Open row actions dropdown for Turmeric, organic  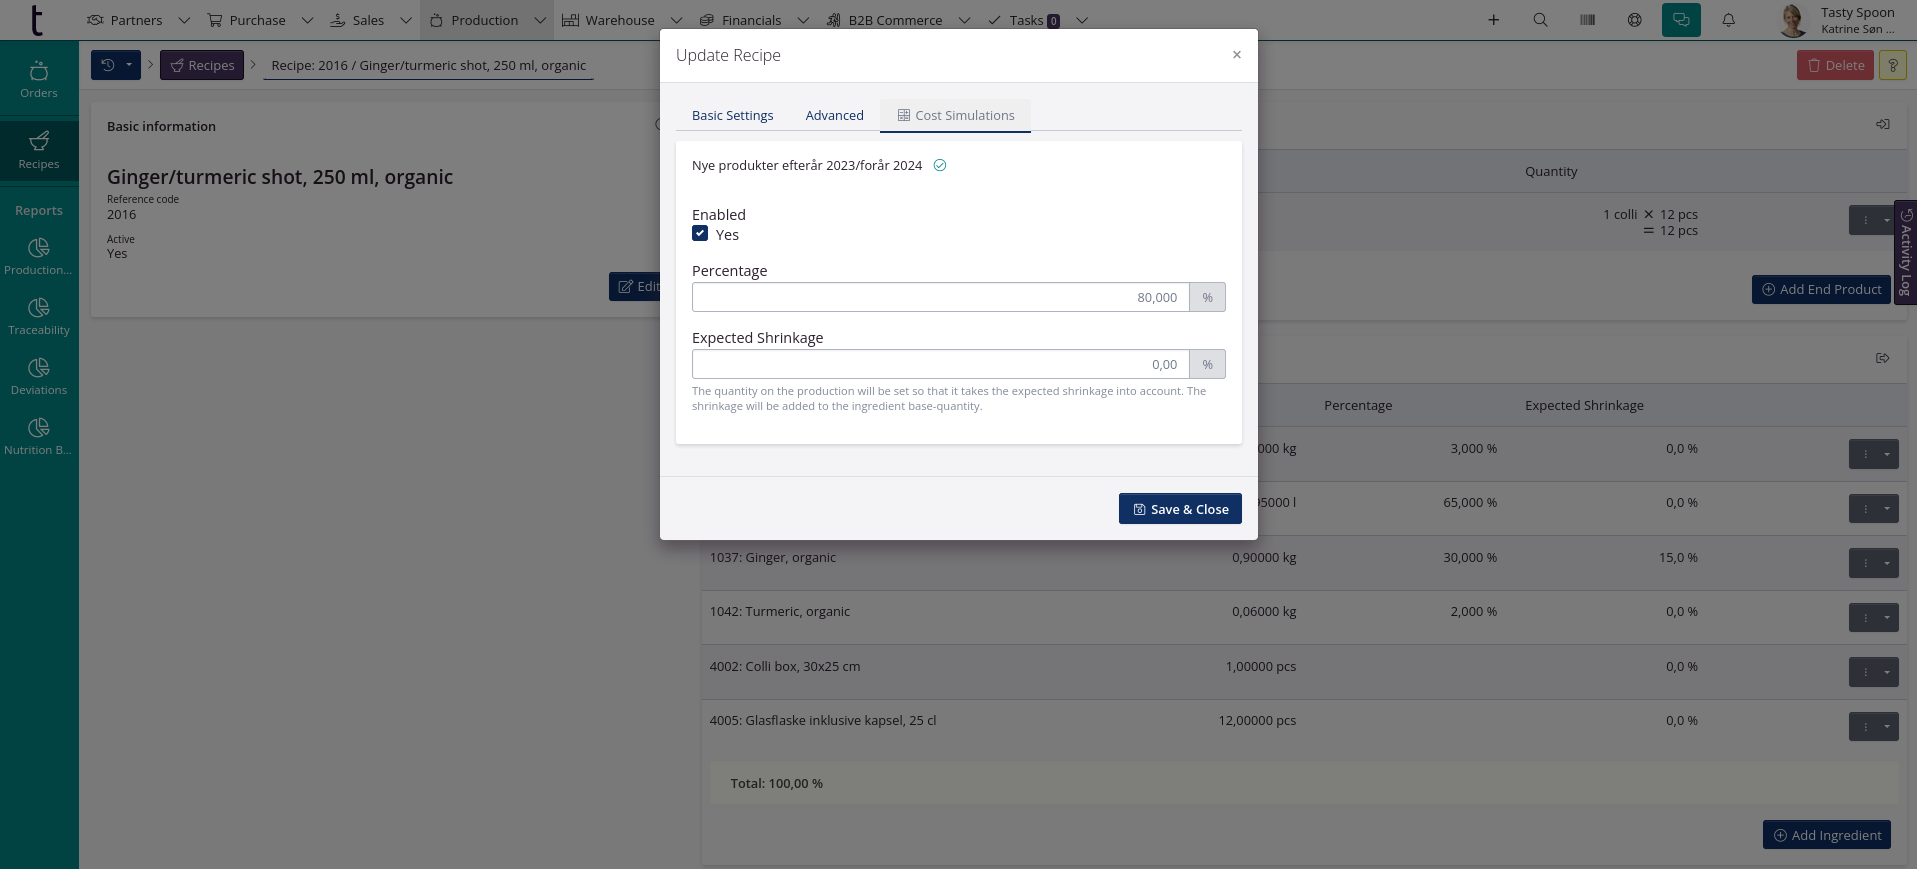click(x=1886, y=617)
